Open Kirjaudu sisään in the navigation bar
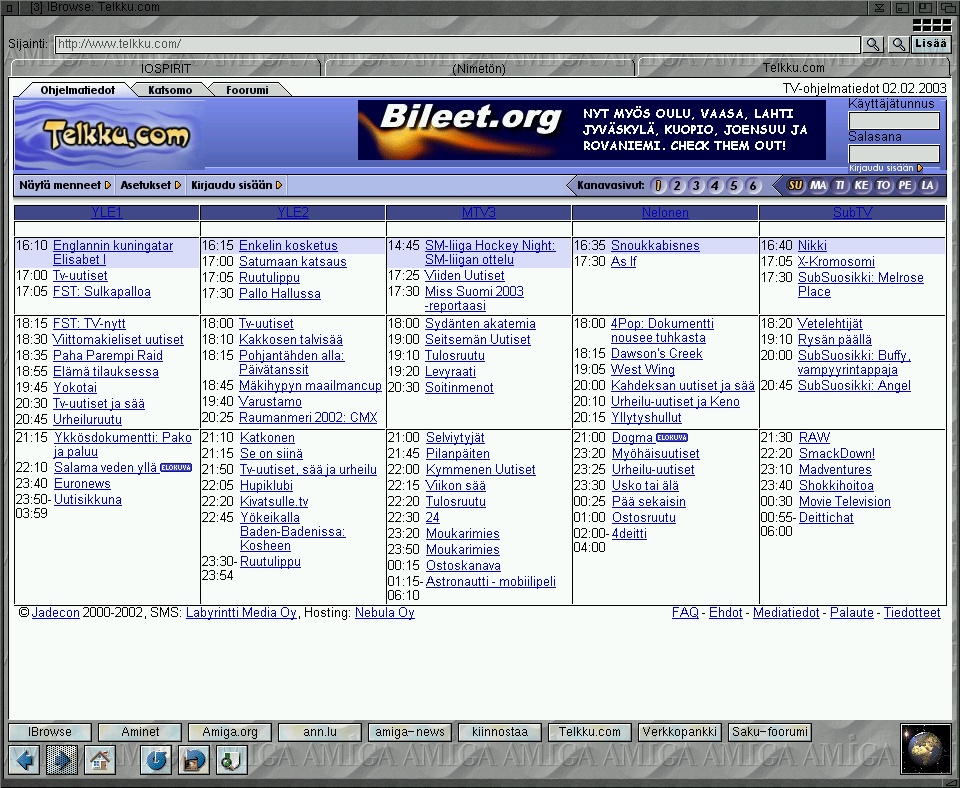Screen dimensions: 960x788 (x=237, y=185)
